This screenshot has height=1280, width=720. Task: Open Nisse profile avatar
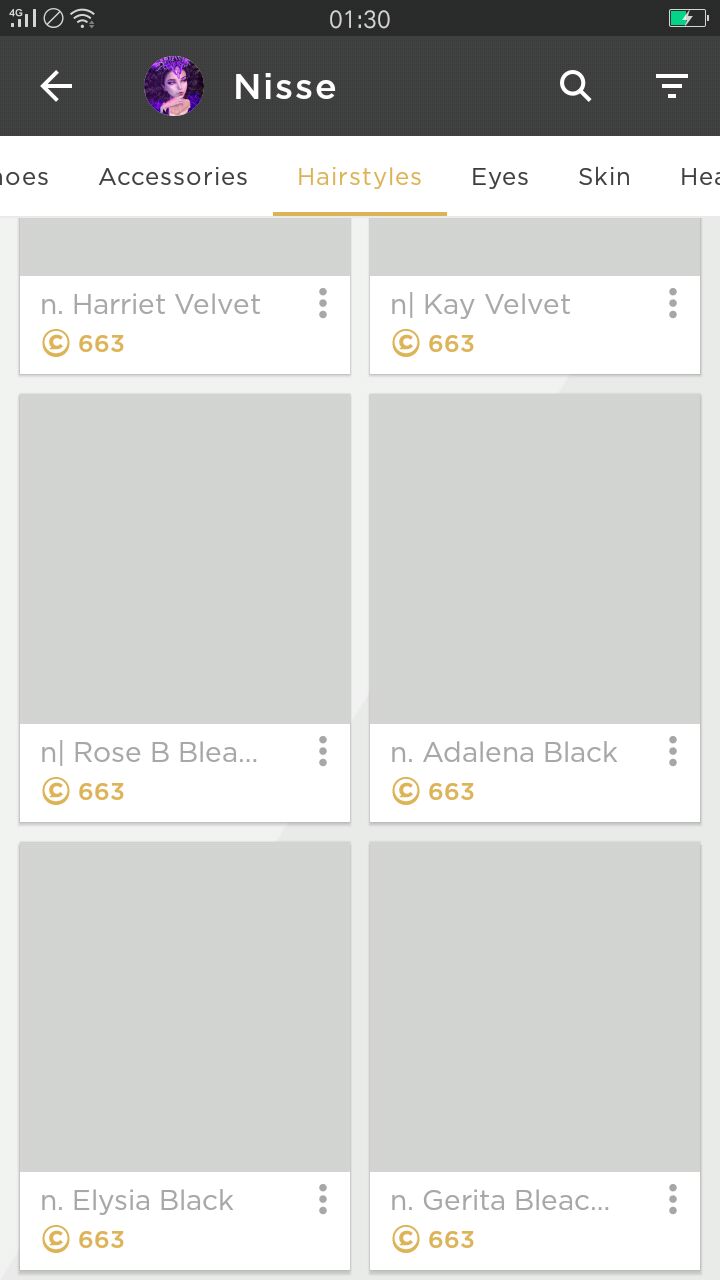(x=174, y=86)
